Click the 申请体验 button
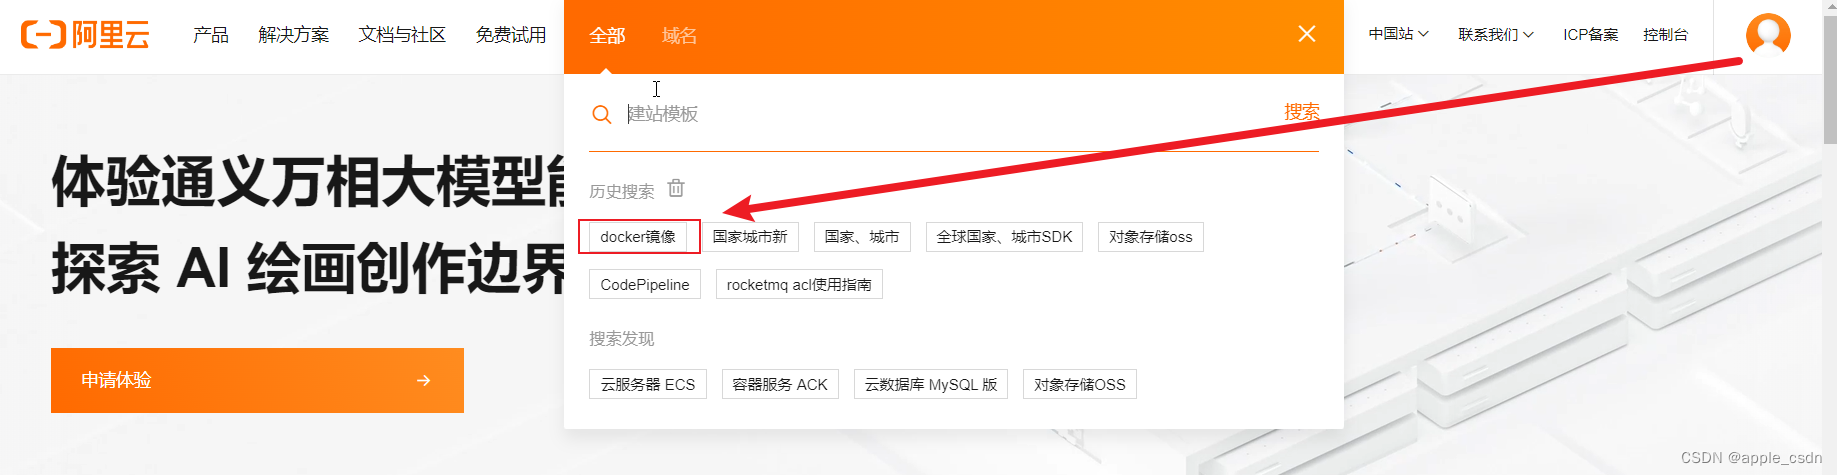Viewport: 1837px width, 475px height. click(257, 380)
